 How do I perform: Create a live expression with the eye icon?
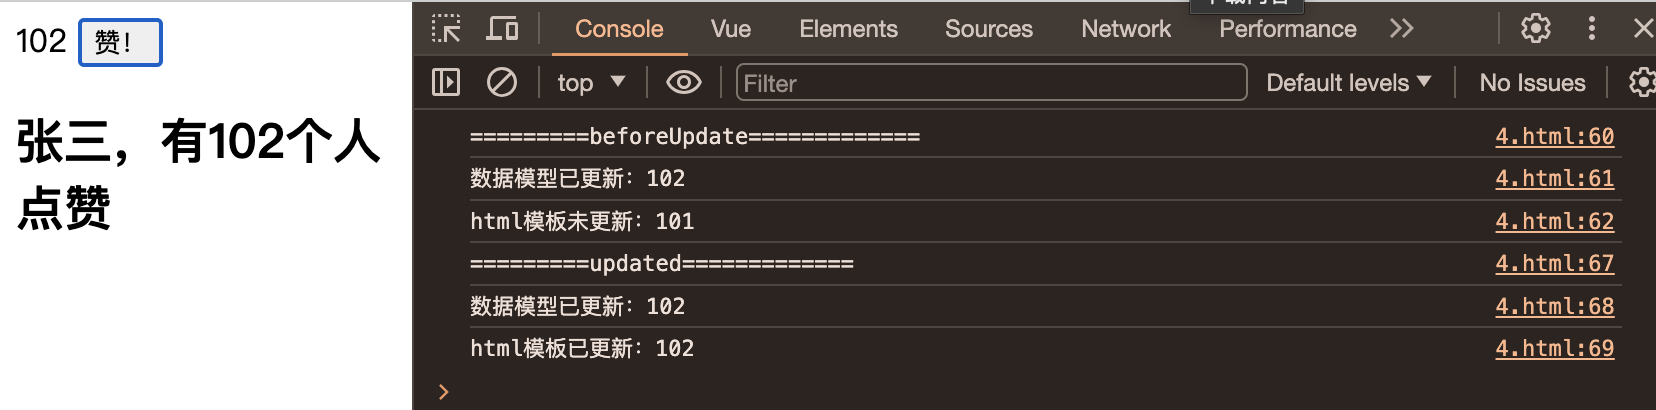click(x=684, y=82)
